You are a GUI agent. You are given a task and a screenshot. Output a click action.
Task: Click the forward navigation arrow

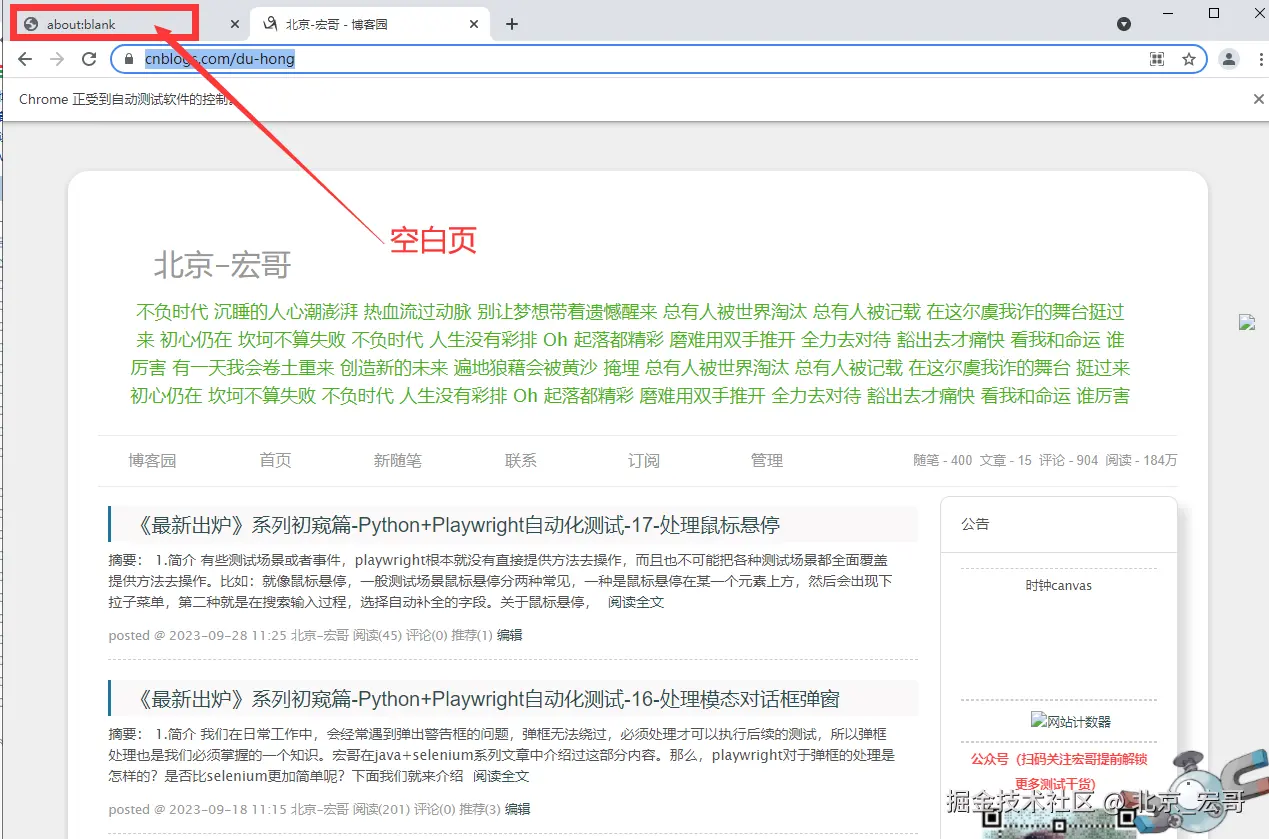pos(57,59)
